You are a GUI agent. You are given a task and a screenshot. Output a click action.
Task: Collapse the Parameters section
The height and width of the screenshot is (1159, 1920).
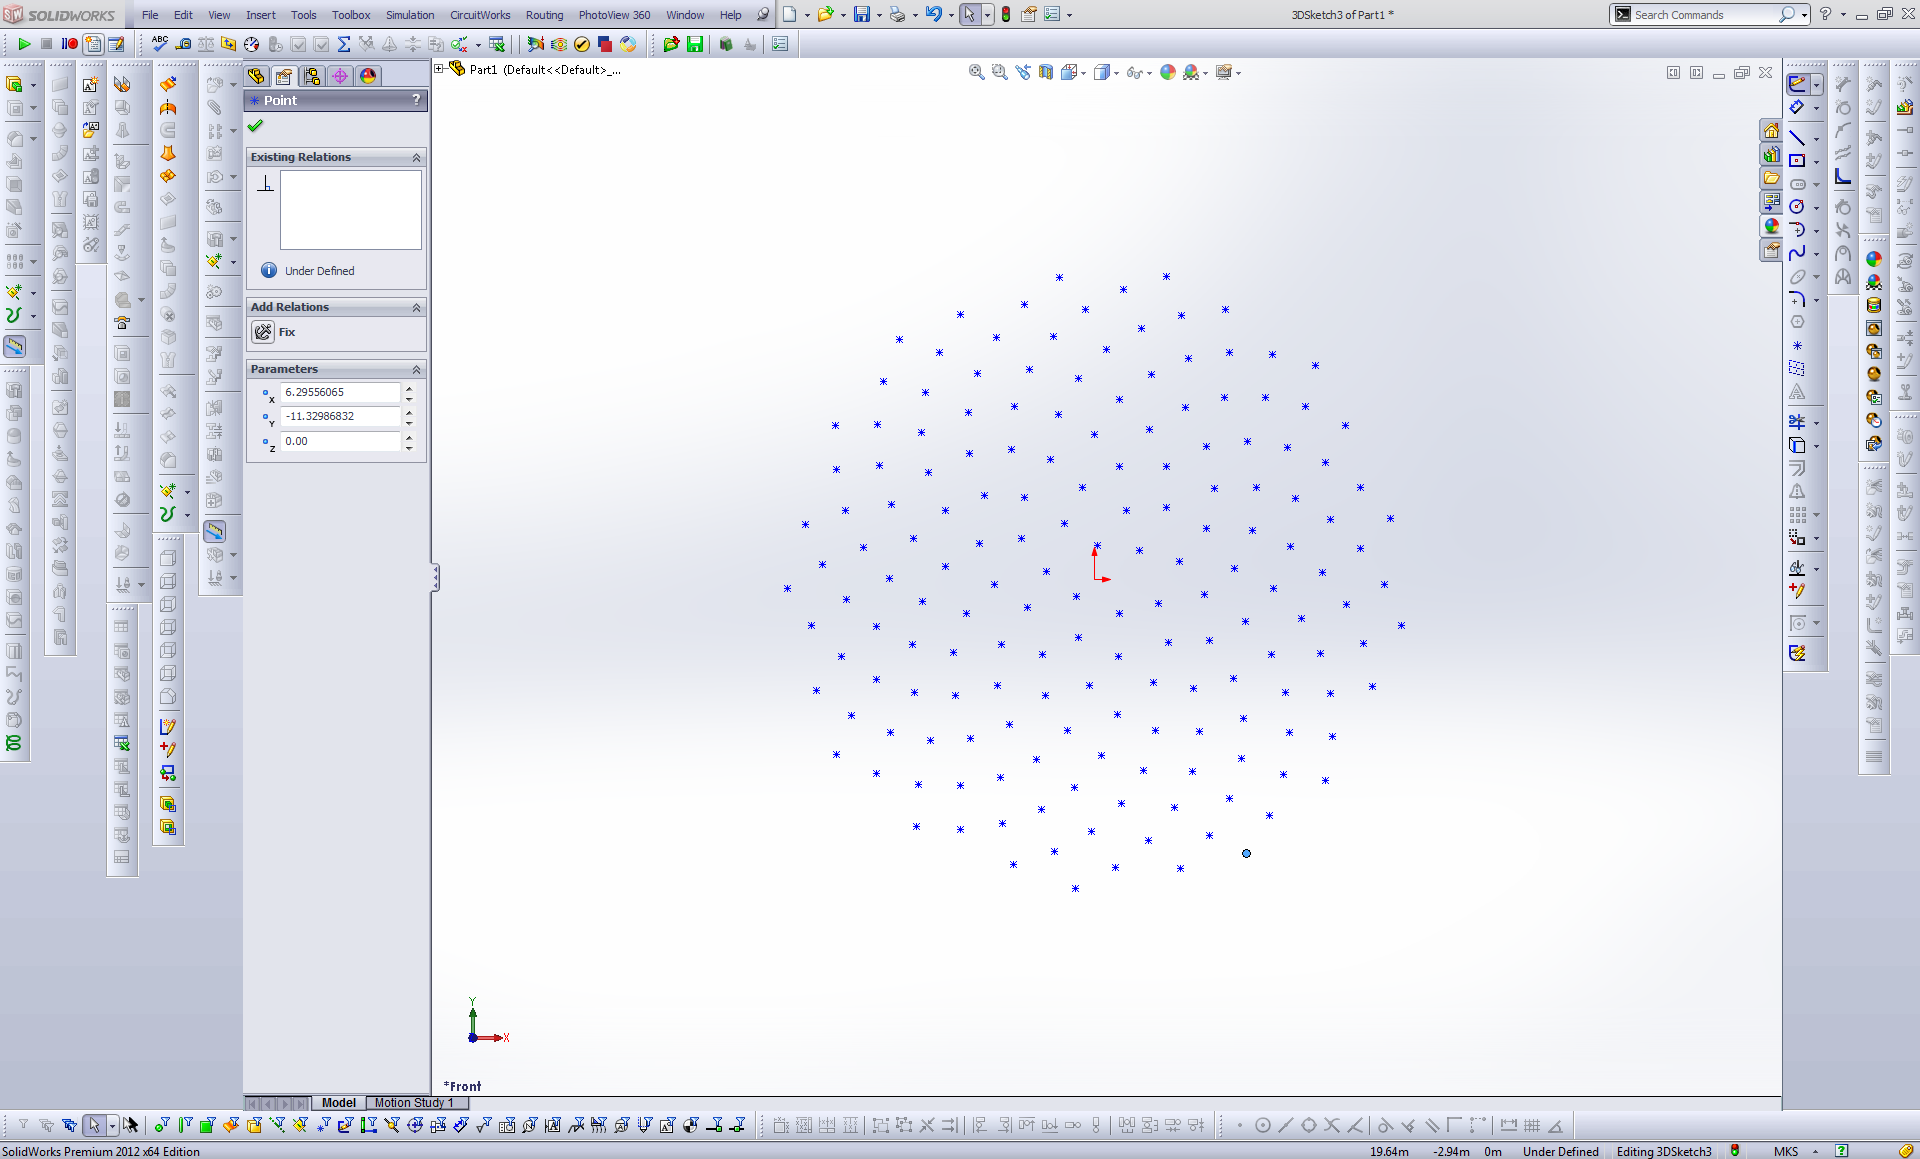[x=416, y=370]
